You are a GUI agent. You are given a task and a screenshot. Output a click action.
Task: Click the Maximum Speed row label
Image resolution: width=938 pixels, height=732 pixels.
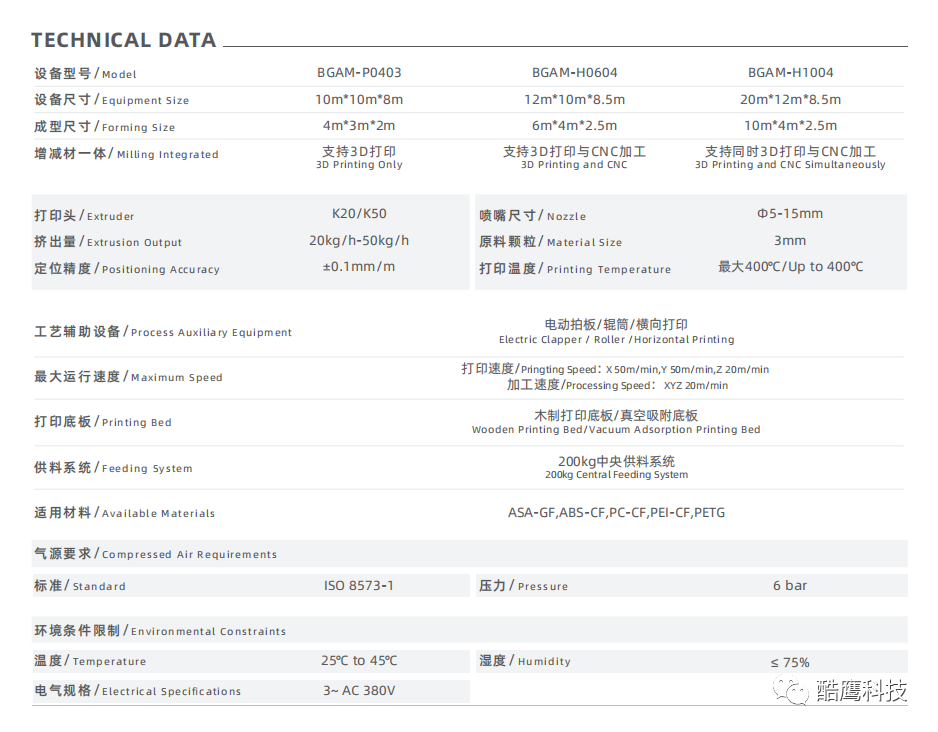point(128,377)
